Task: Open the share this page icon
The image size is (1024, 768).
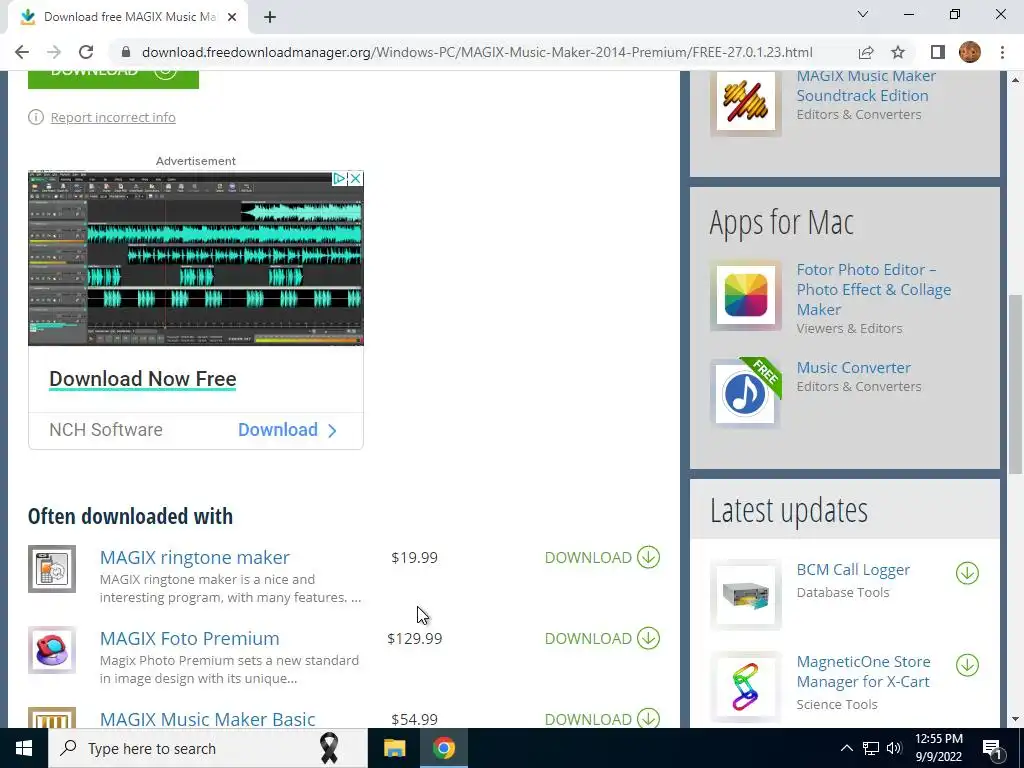Action: pos(866,52)
